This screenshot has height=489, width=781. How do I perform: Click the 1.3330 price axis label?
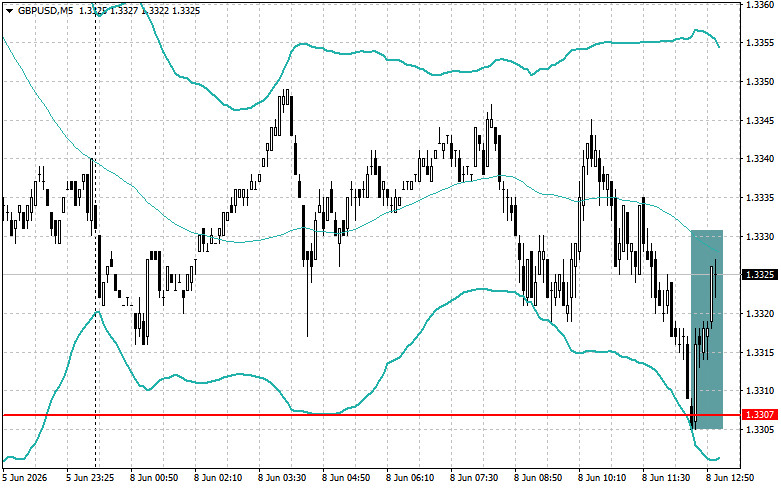click(760, 237)
